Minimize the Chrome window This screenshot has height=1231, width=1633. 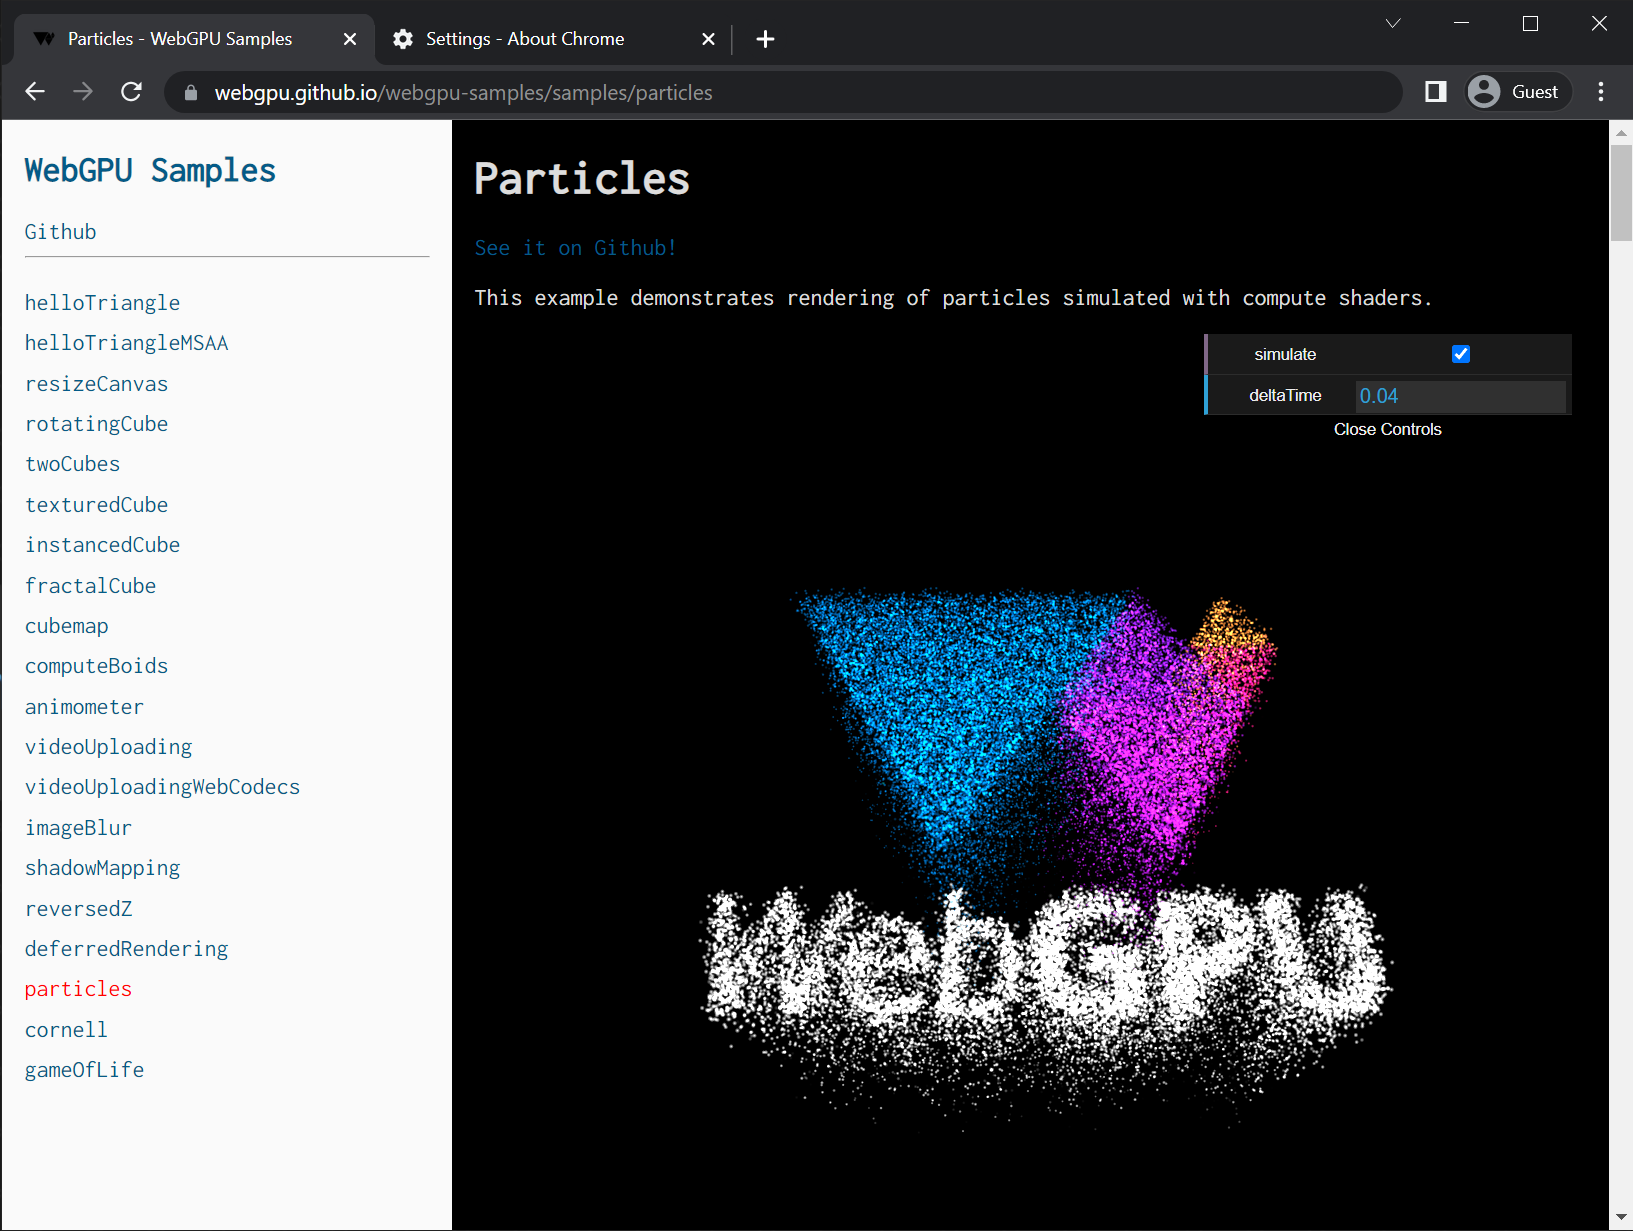click(1461, 23)
